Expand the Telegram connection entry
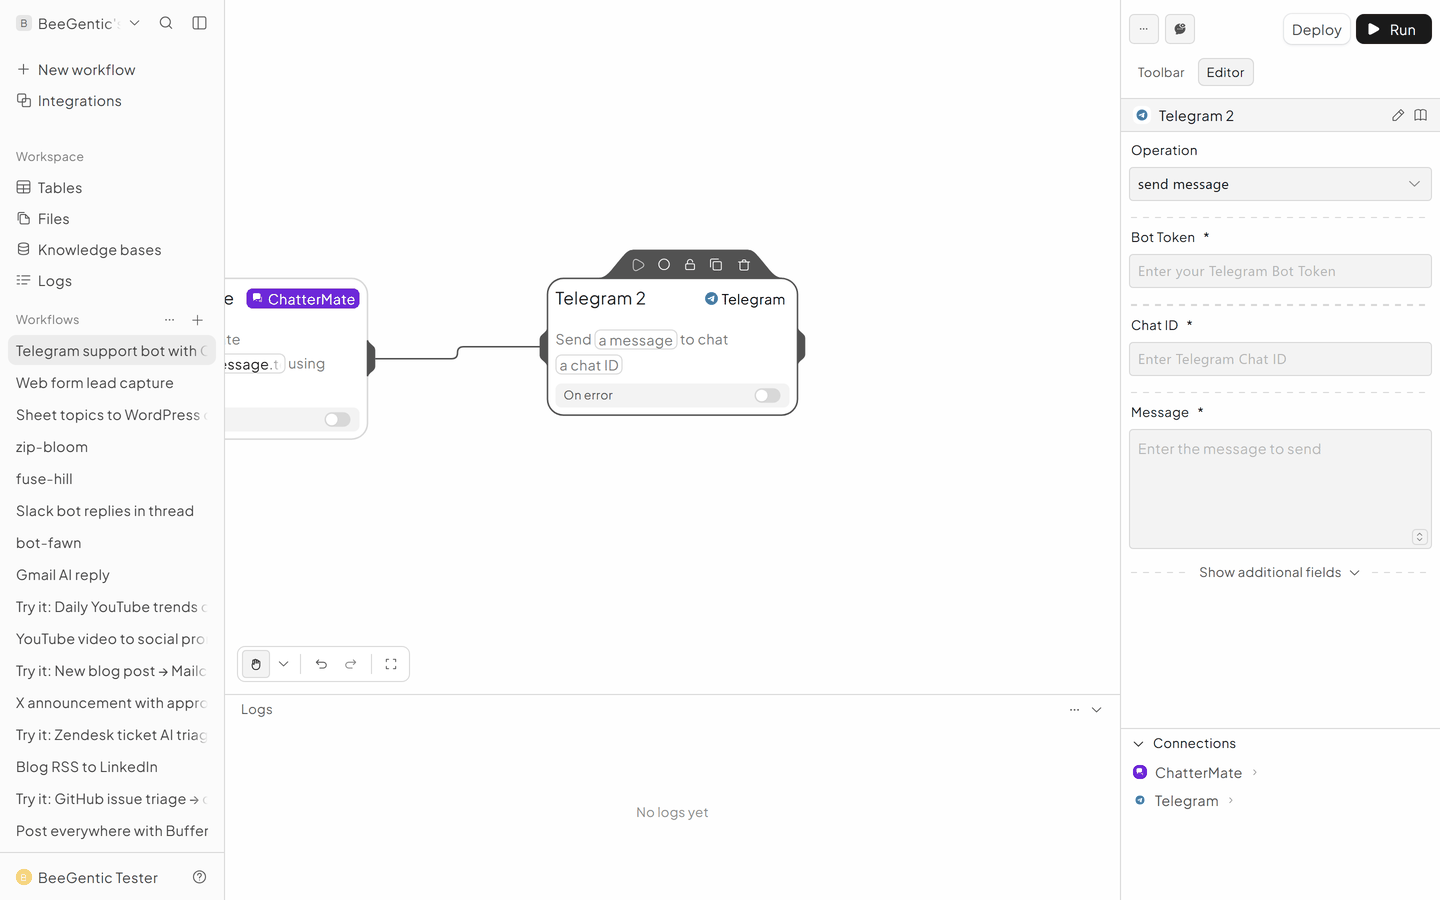The height and width of the screenshot is (900, 1440). (x=1185, y=801)
